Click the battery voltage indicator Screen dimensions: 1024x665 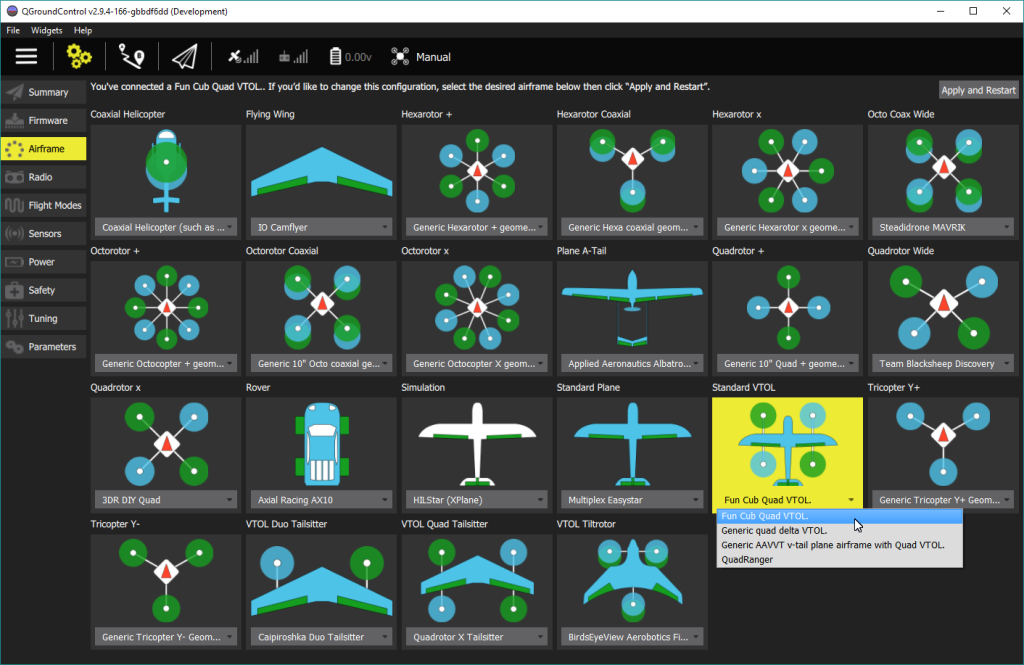352,57
